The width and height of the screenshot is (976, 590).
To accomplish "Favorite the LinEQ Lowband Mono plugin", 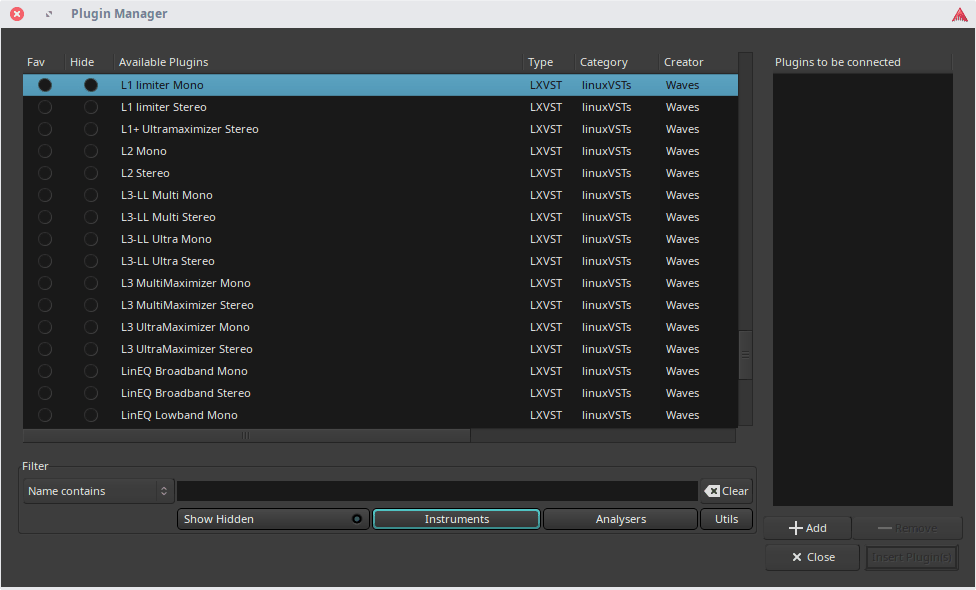I will (x=45, y=415).
